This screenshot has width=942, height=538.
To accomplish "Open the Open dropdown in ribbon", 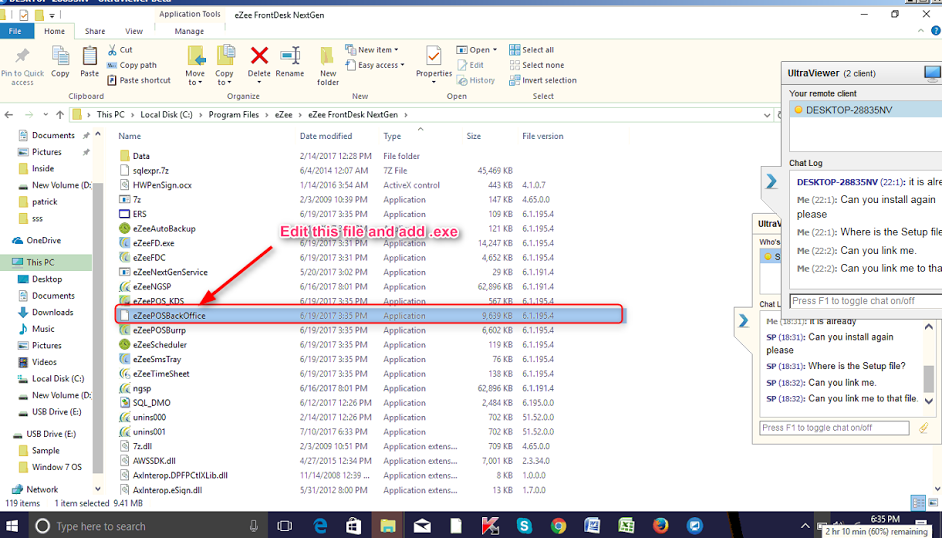I will [x=476, y=50].
